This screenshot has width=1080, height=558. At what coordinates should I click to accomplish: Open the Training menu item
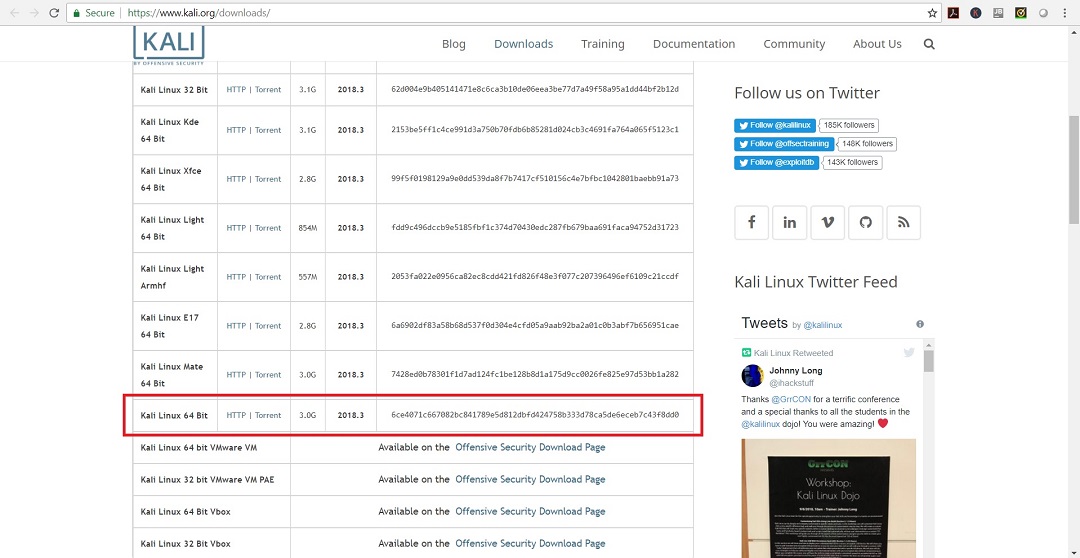[x=603, y=44]
